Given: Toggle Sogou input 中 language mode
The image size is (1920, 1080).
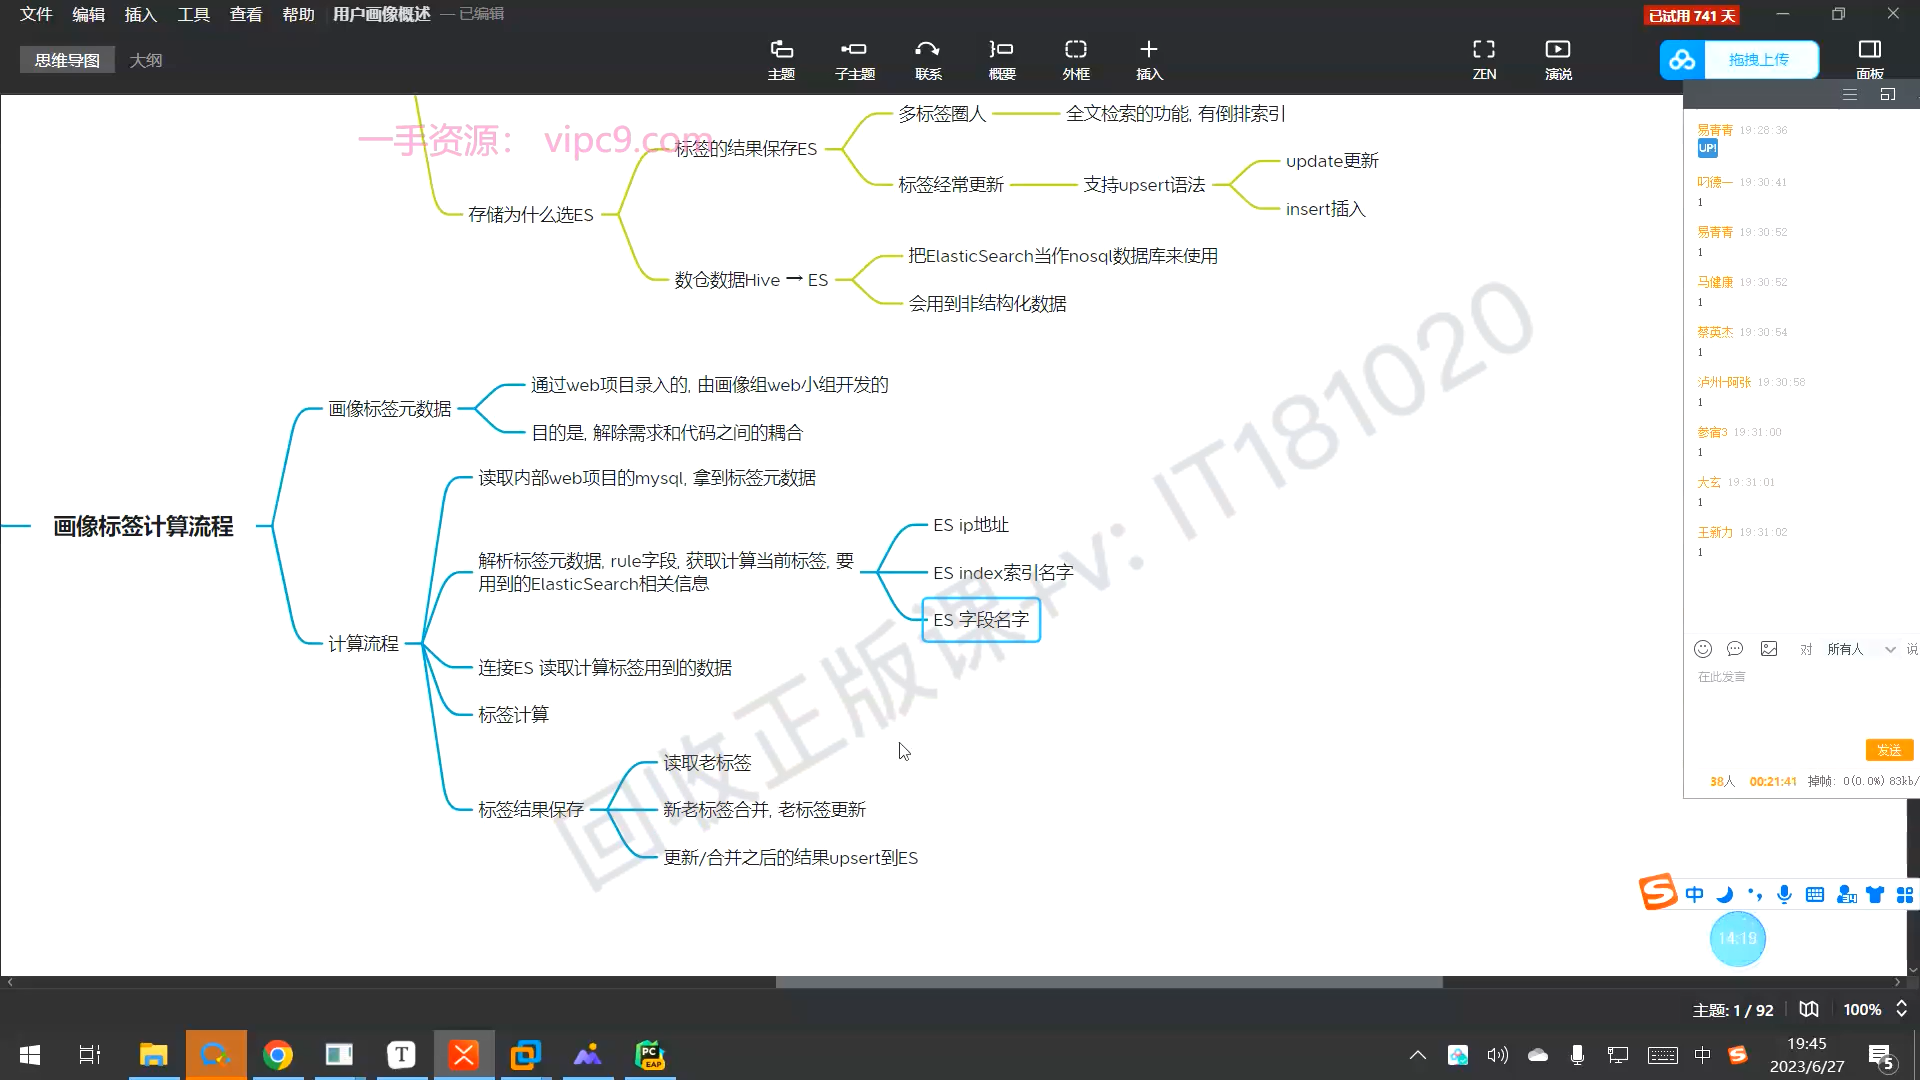Looking at the screenshot, I should [x=1694, y=895].
